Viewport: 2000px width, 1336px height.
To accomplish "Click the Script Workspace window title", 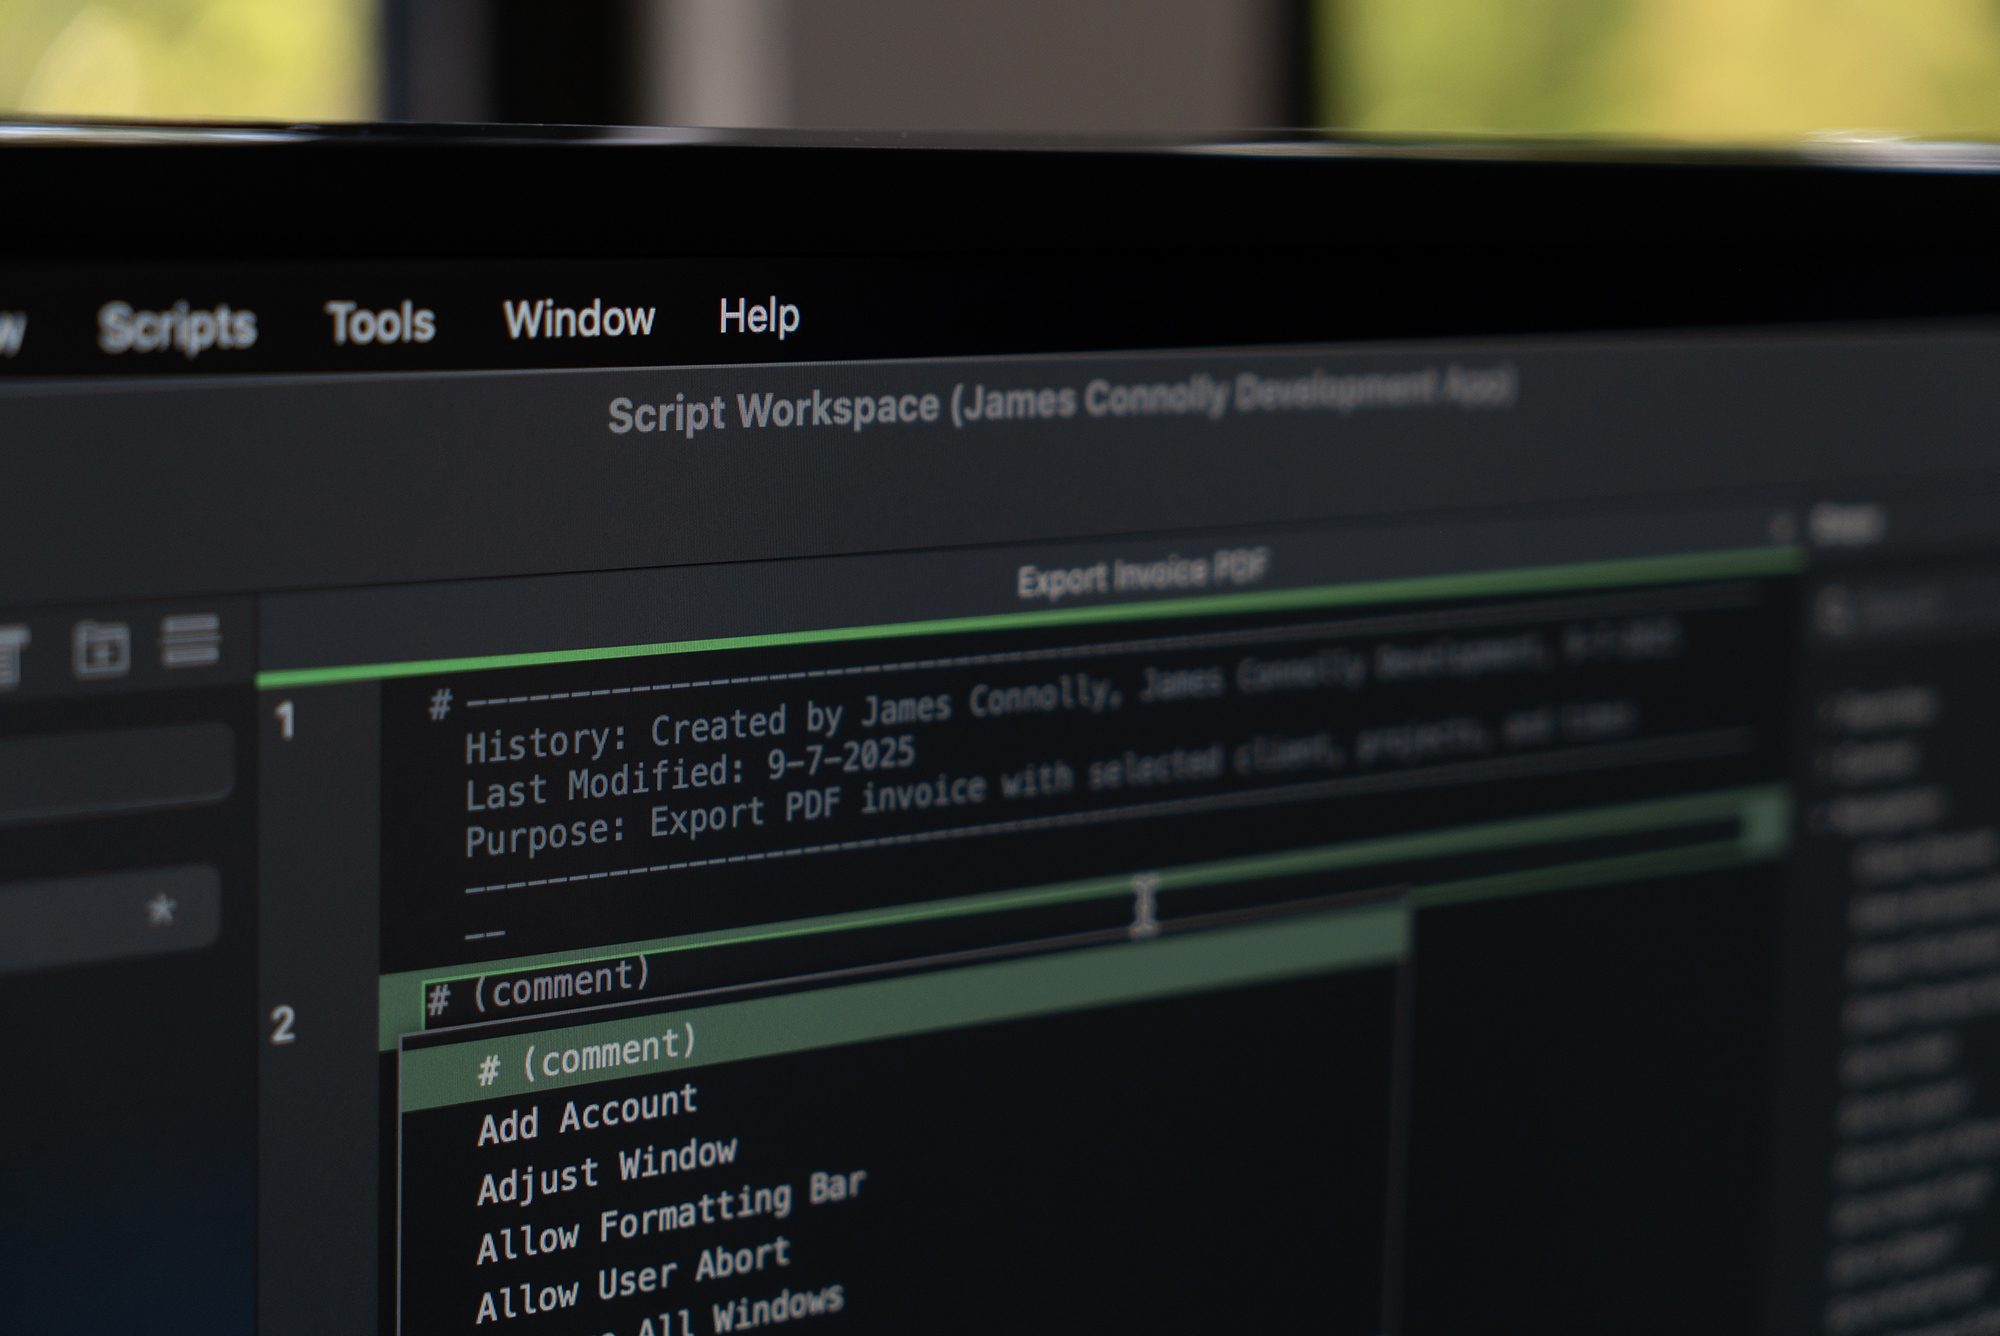I will click(x=1060, y=402).
